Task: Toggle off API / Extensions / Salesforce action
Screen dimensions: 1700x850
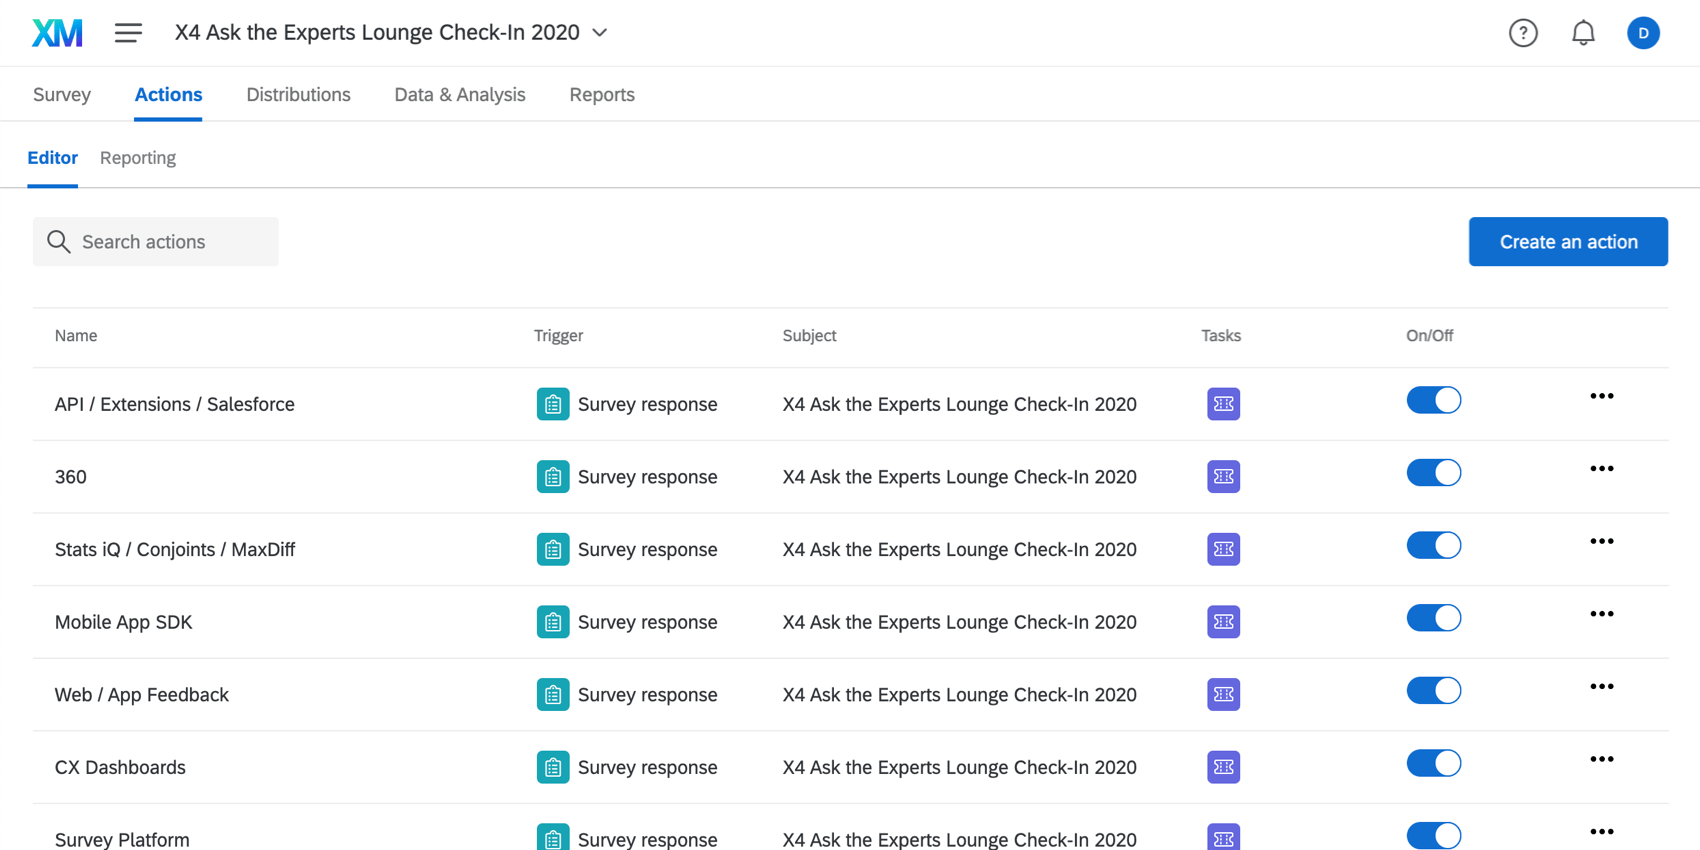Action: pos(1434,400)
